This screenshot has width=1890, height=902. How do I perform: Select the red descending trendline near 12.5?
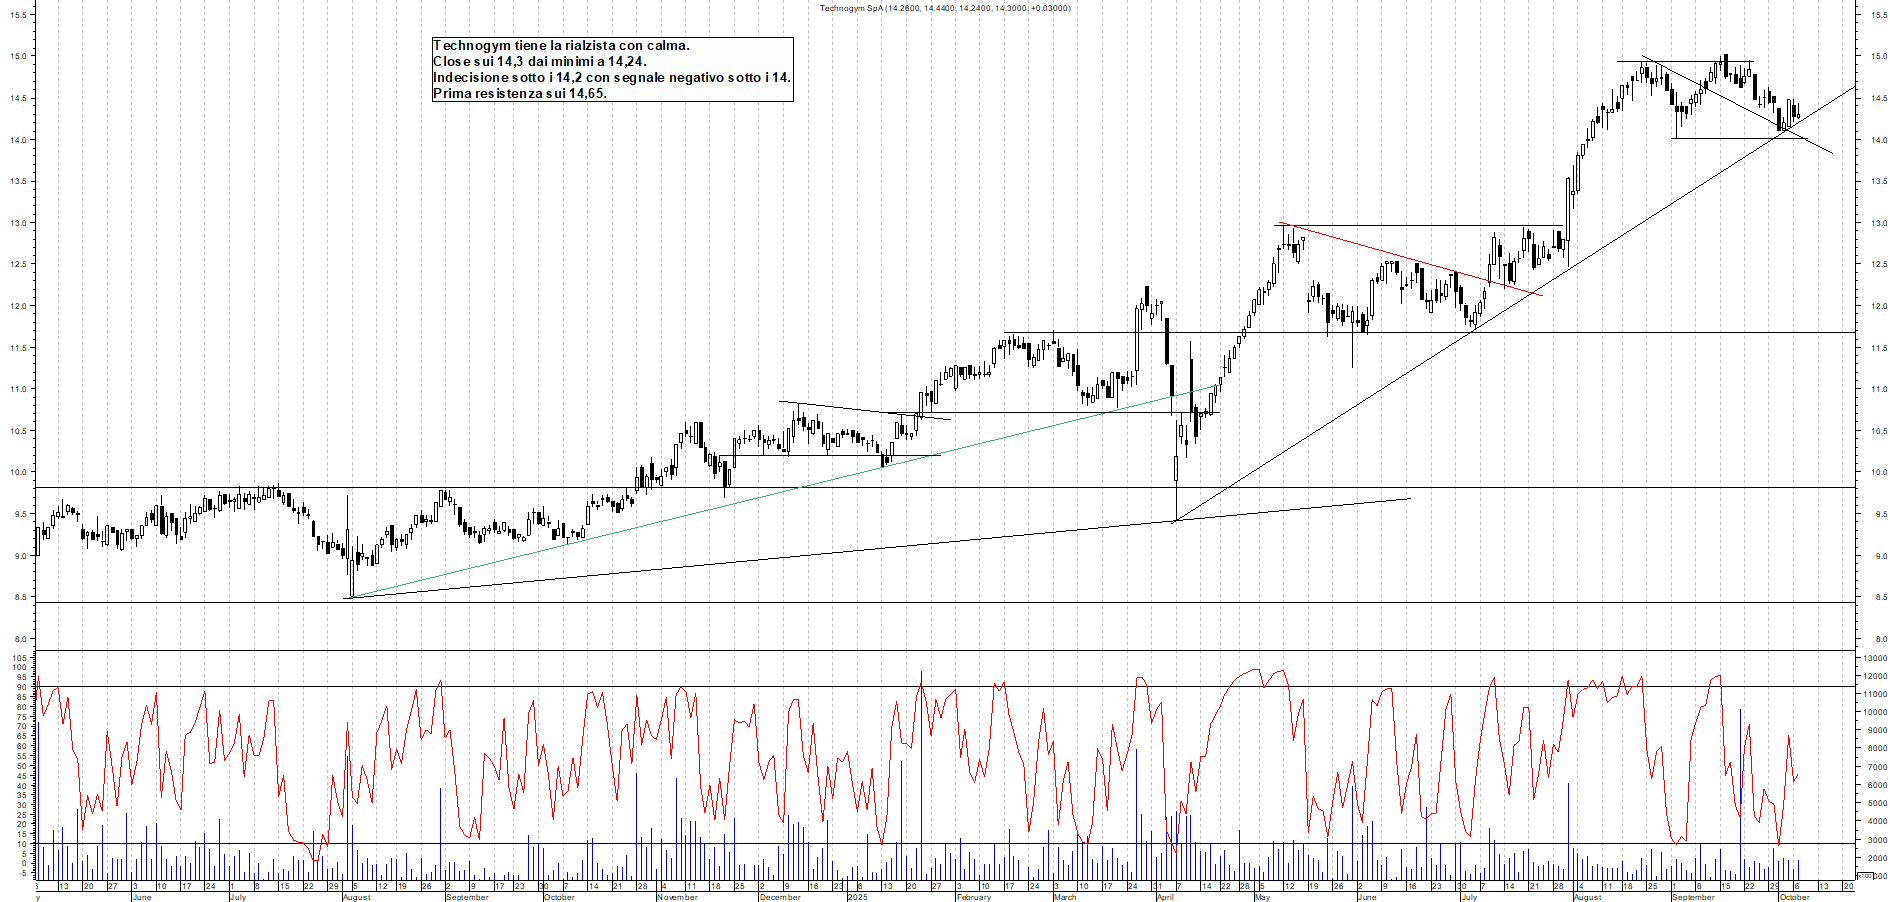(1410, 260)
